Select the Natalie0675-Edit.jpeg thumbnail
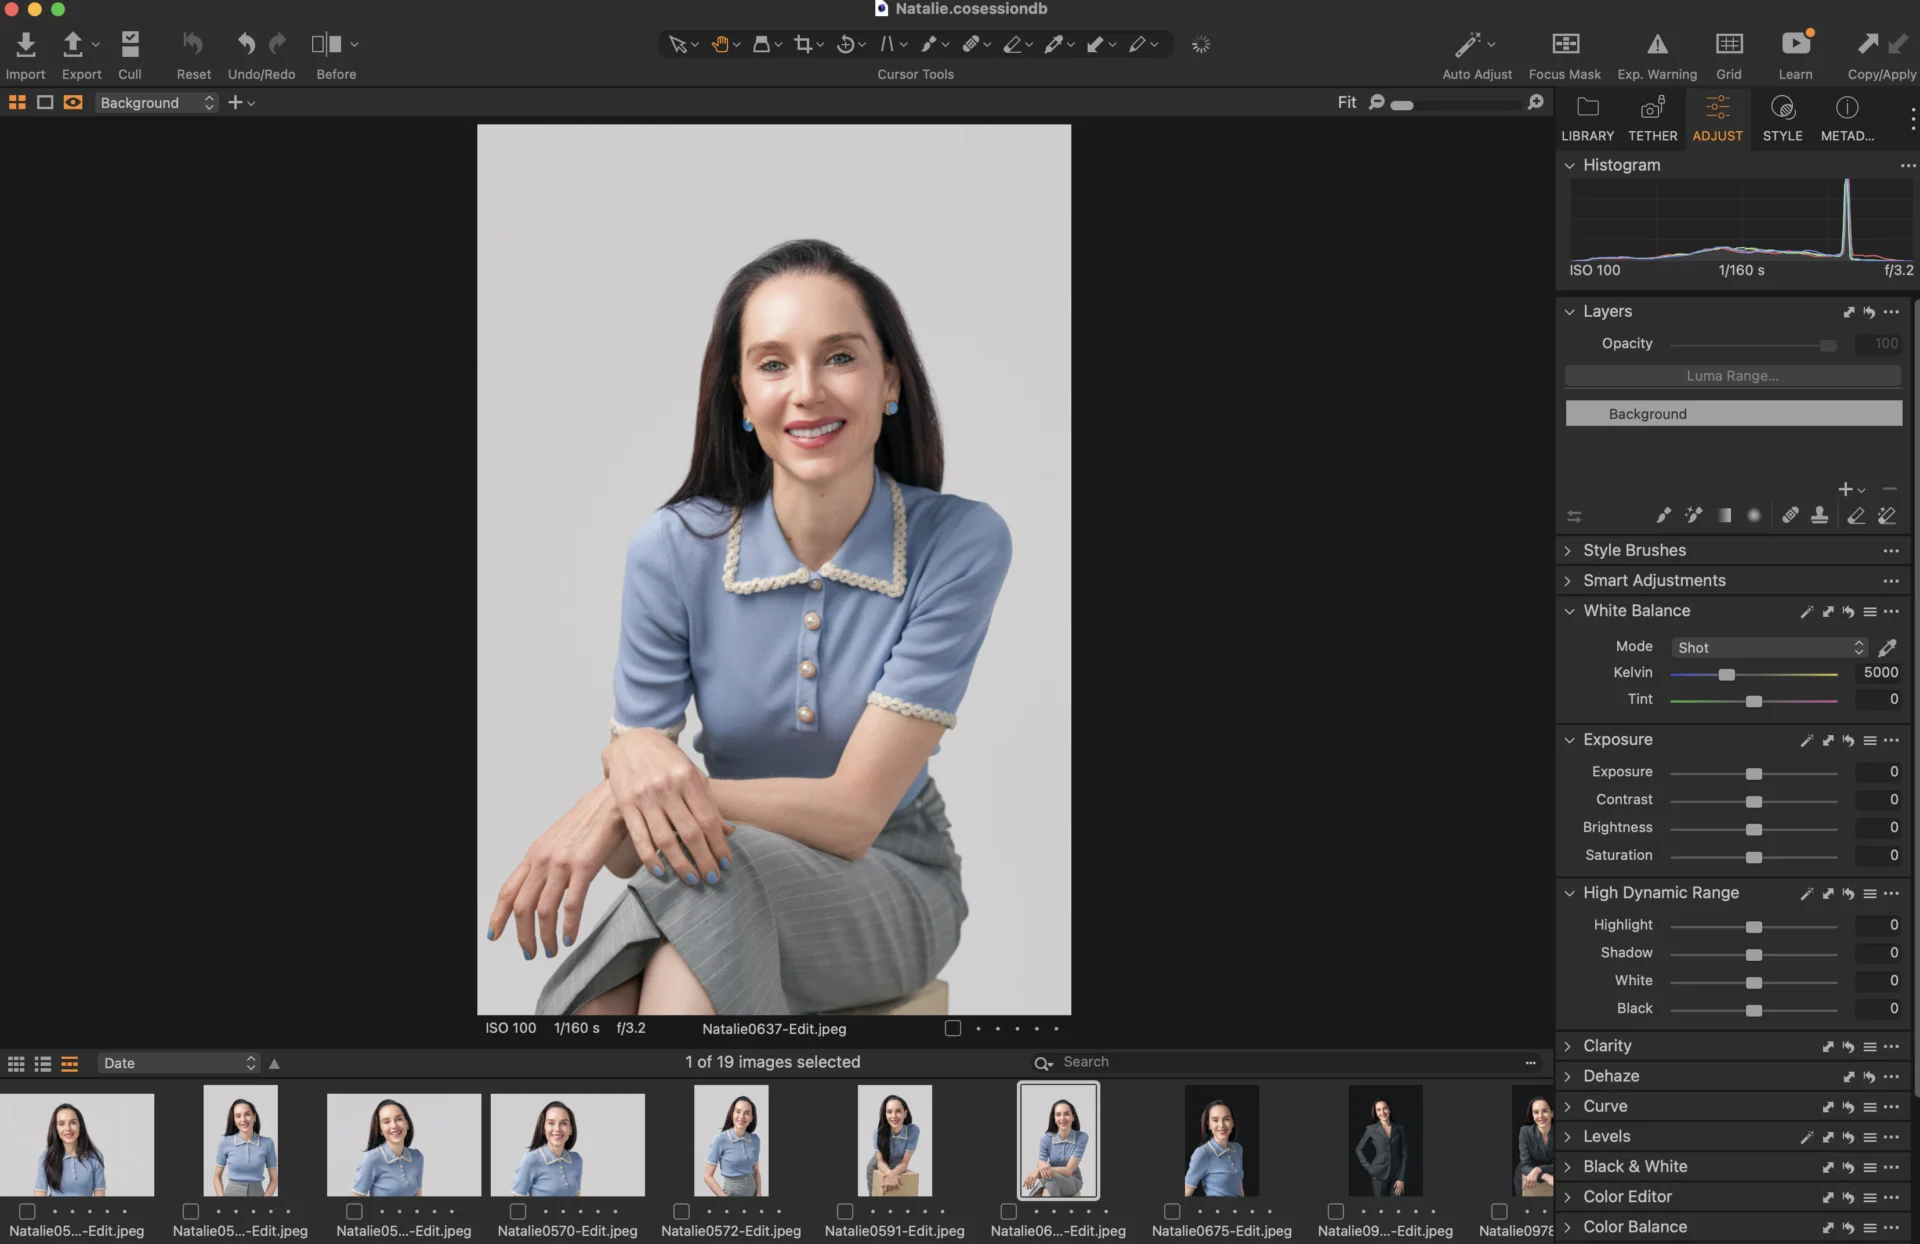The width and height of the screenshot is (1920, 1244). click(1221, 1140)
